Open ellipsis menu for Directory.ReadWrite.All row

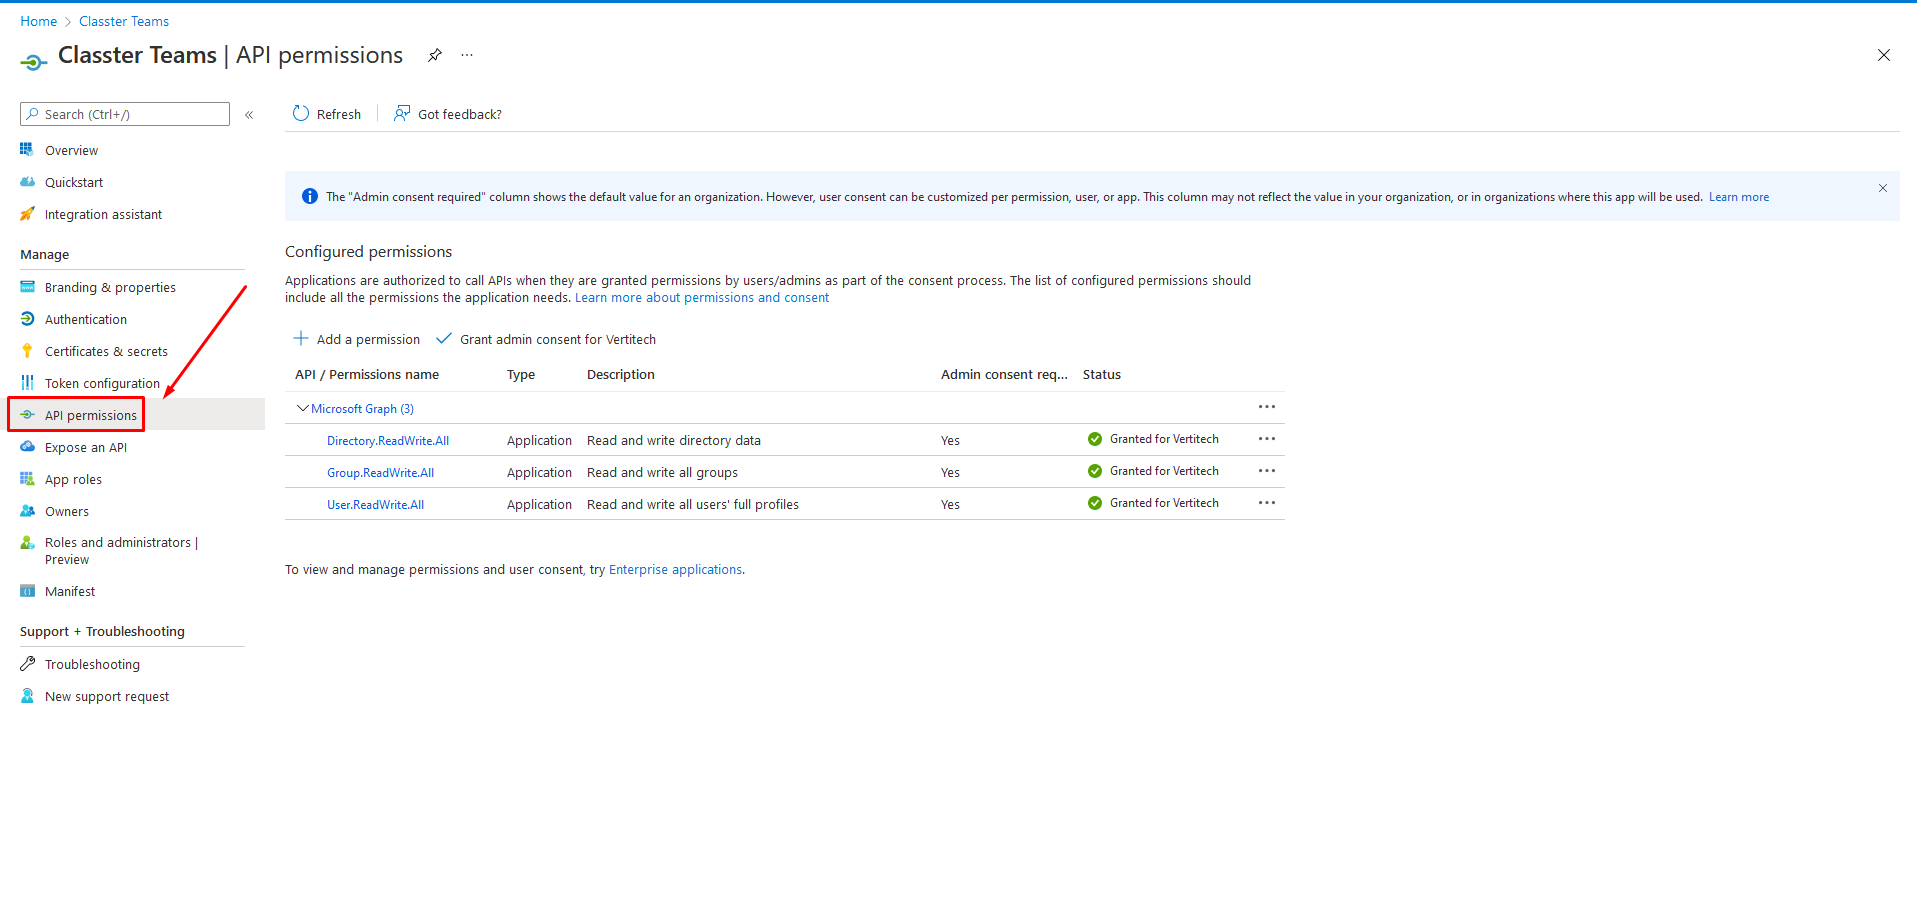click(1267, 439)
